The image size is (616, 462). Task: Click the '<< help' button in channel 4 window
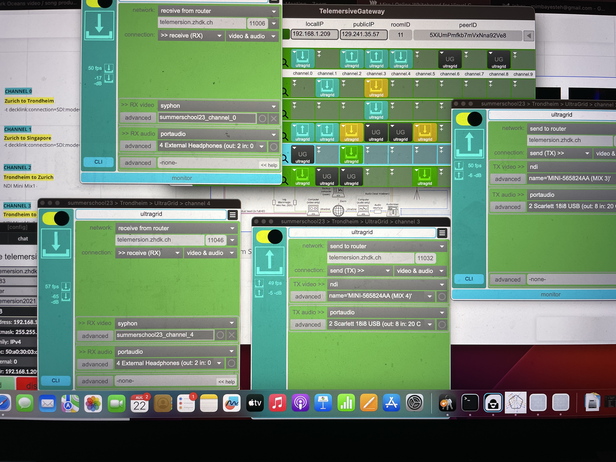tap(227, 381)
